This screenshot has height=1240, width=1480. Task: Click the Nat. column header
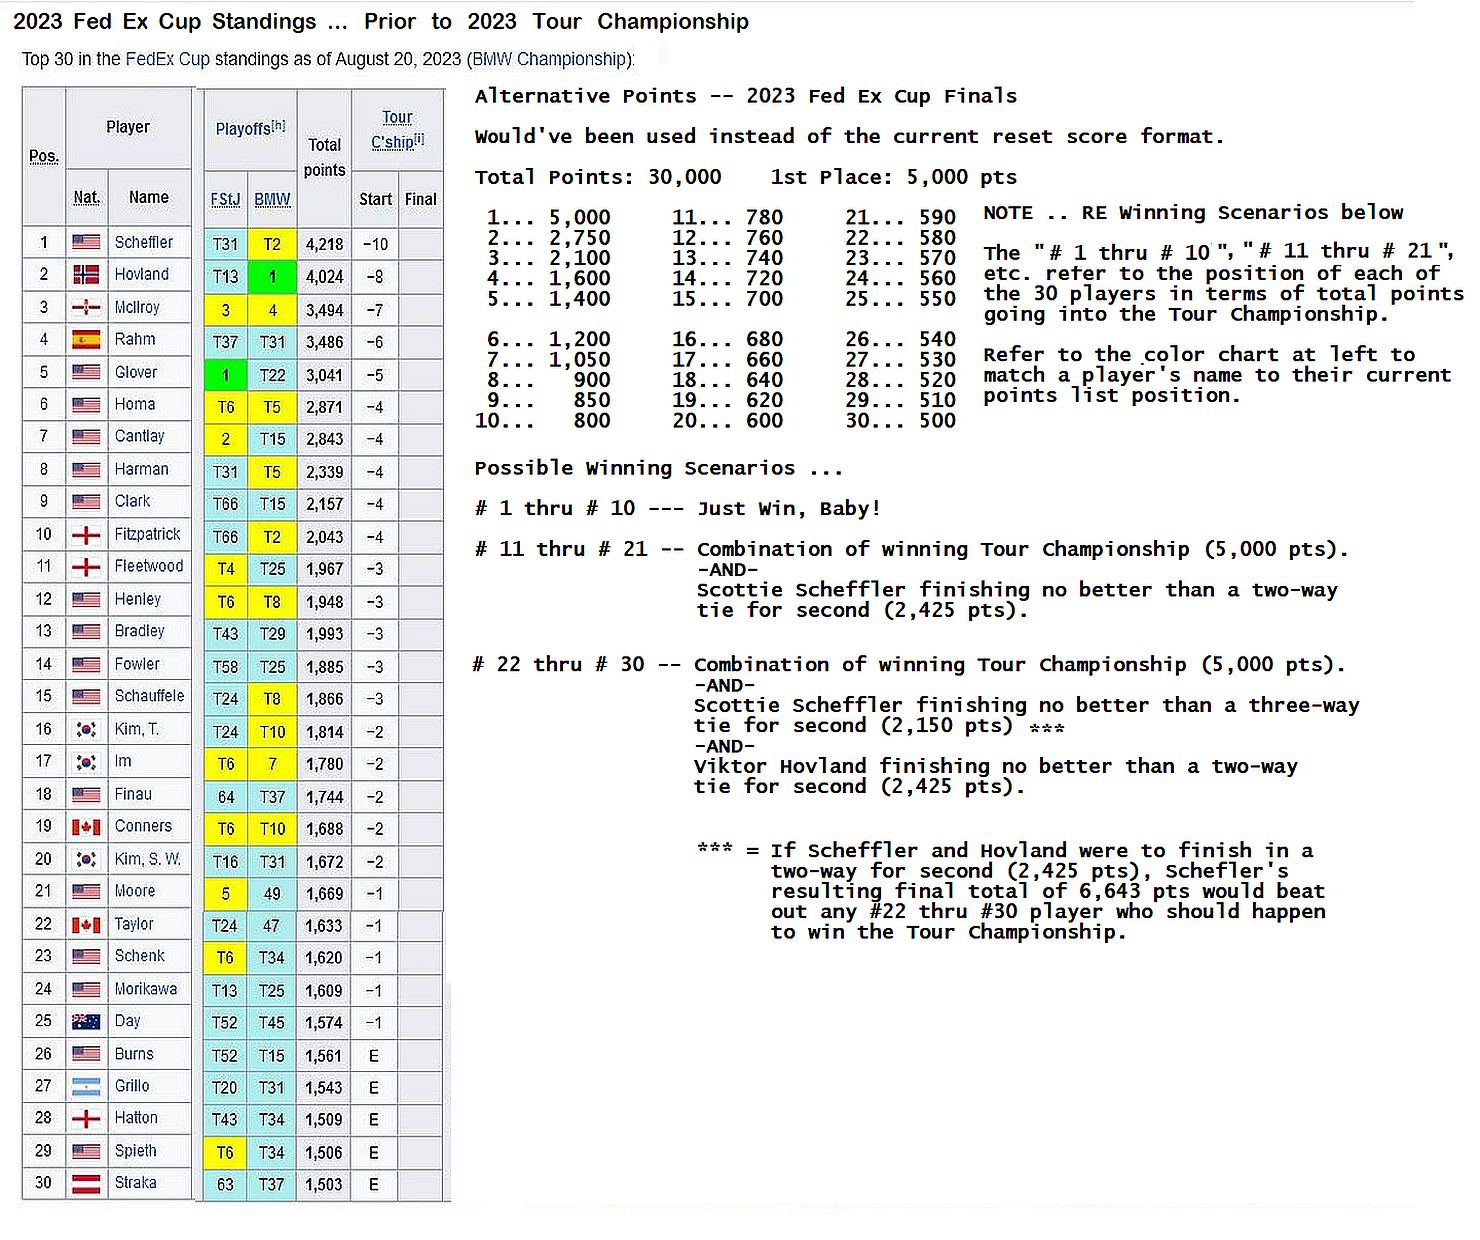(86, 197)
